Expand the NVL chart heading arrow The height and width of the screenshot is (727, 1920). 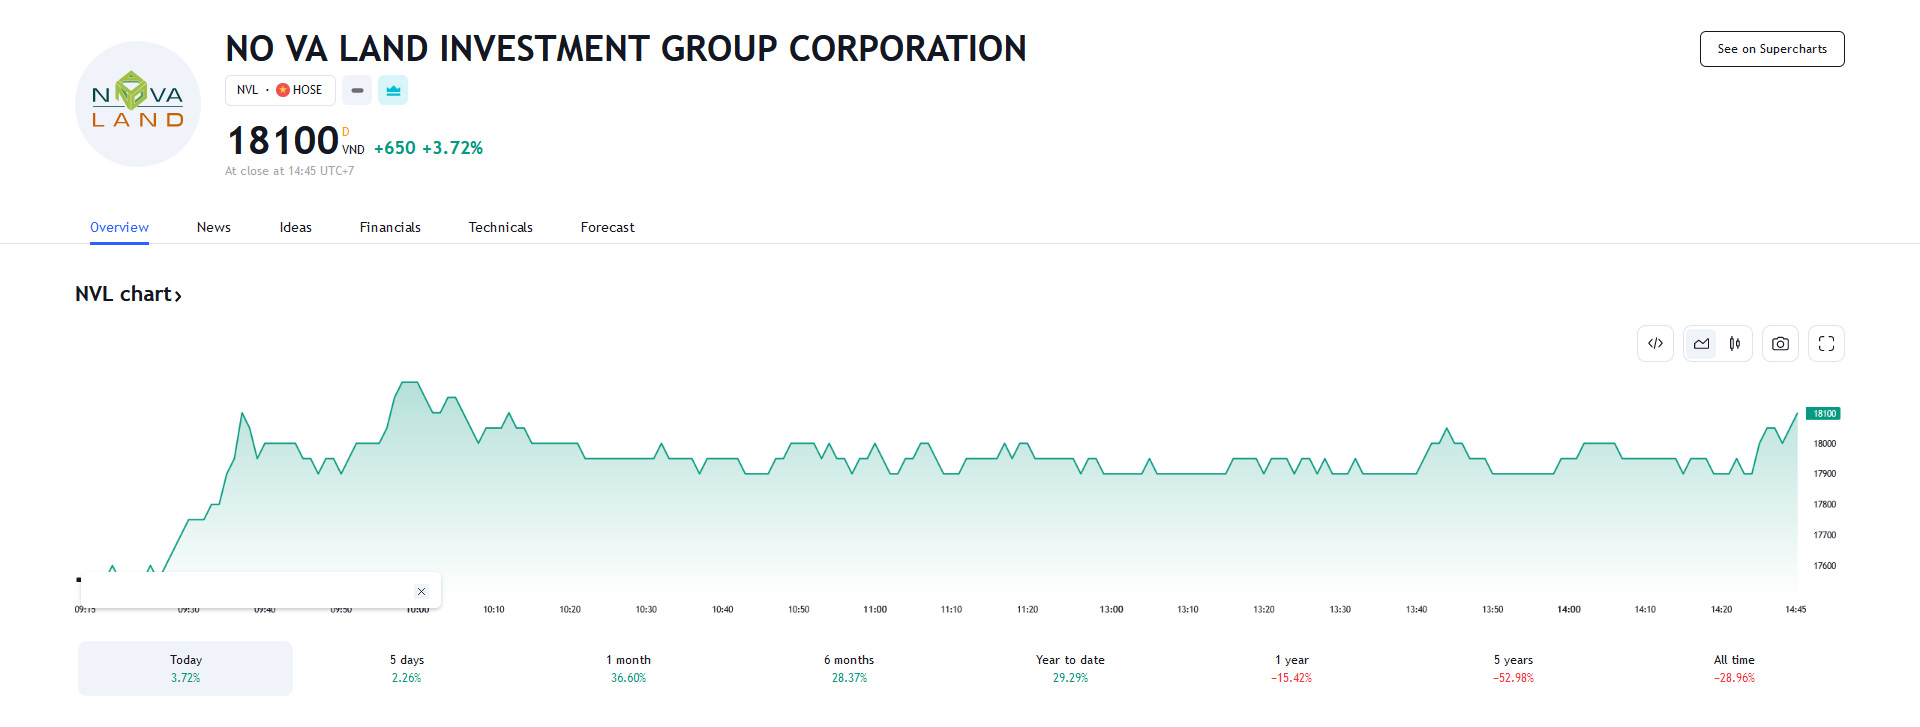[x=178, y=296]
